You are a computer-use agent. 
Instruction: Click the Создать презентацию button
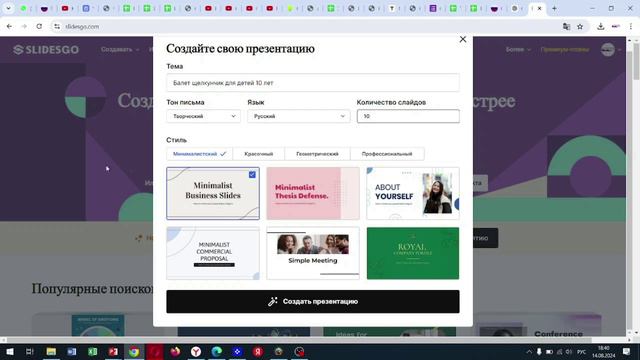[x=313, y=302]
